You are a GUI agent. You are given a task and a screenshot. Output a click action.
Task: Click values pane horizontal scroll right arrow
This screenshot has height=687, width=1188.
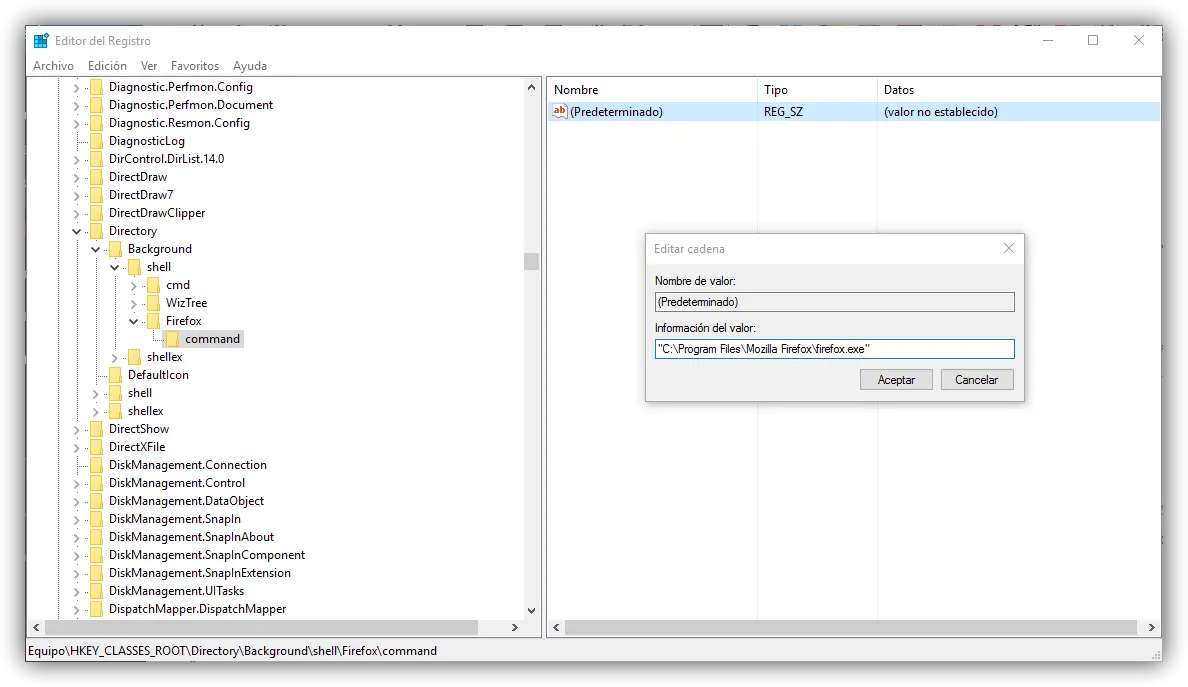[1152, 627]
